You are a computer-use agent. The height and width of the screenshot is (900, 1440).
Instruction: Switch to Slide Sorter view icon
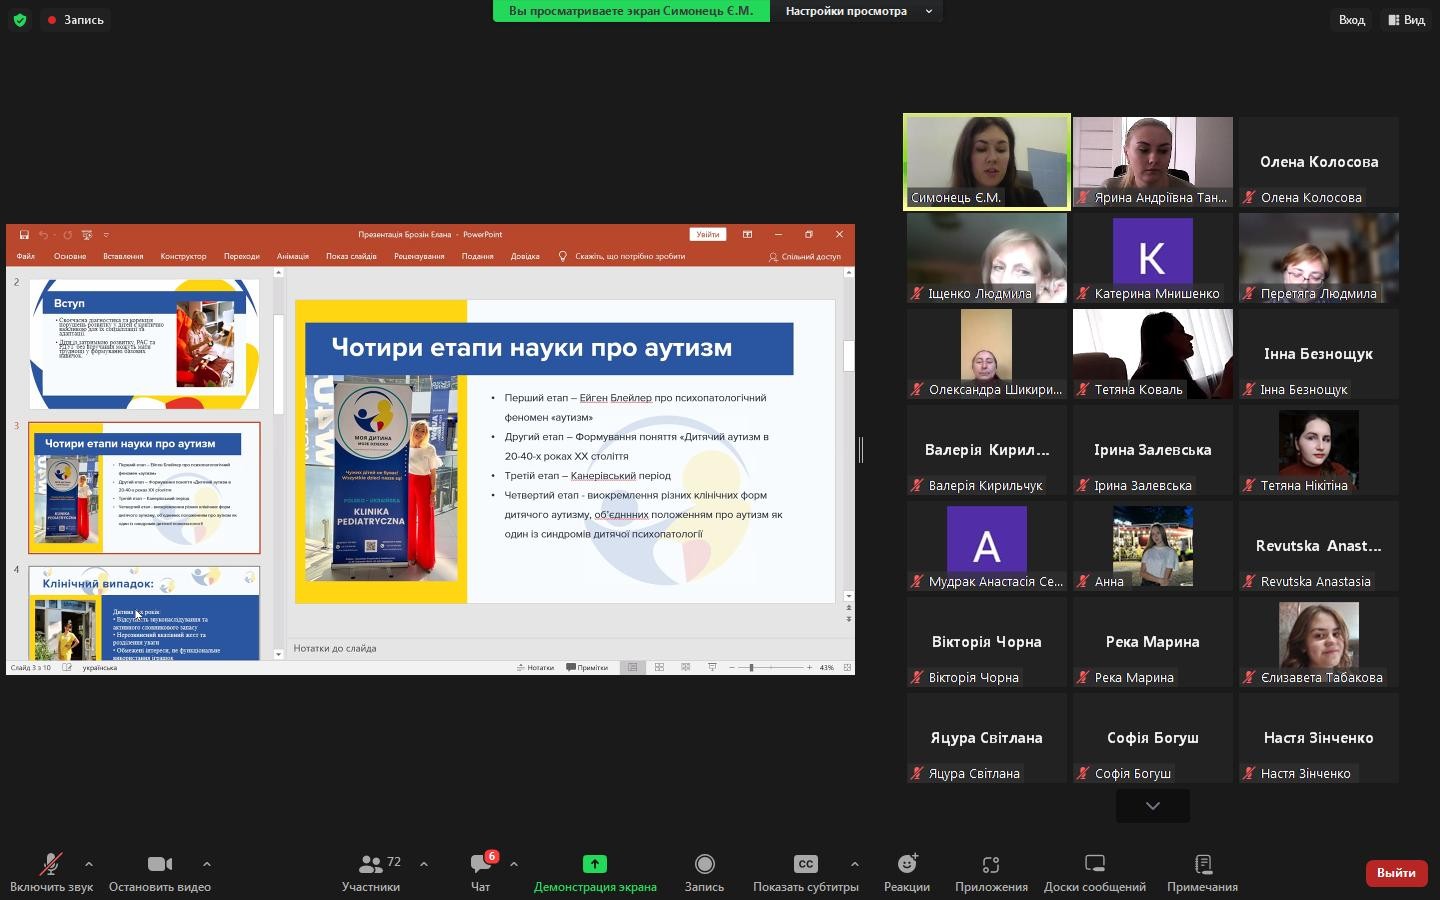659,668
